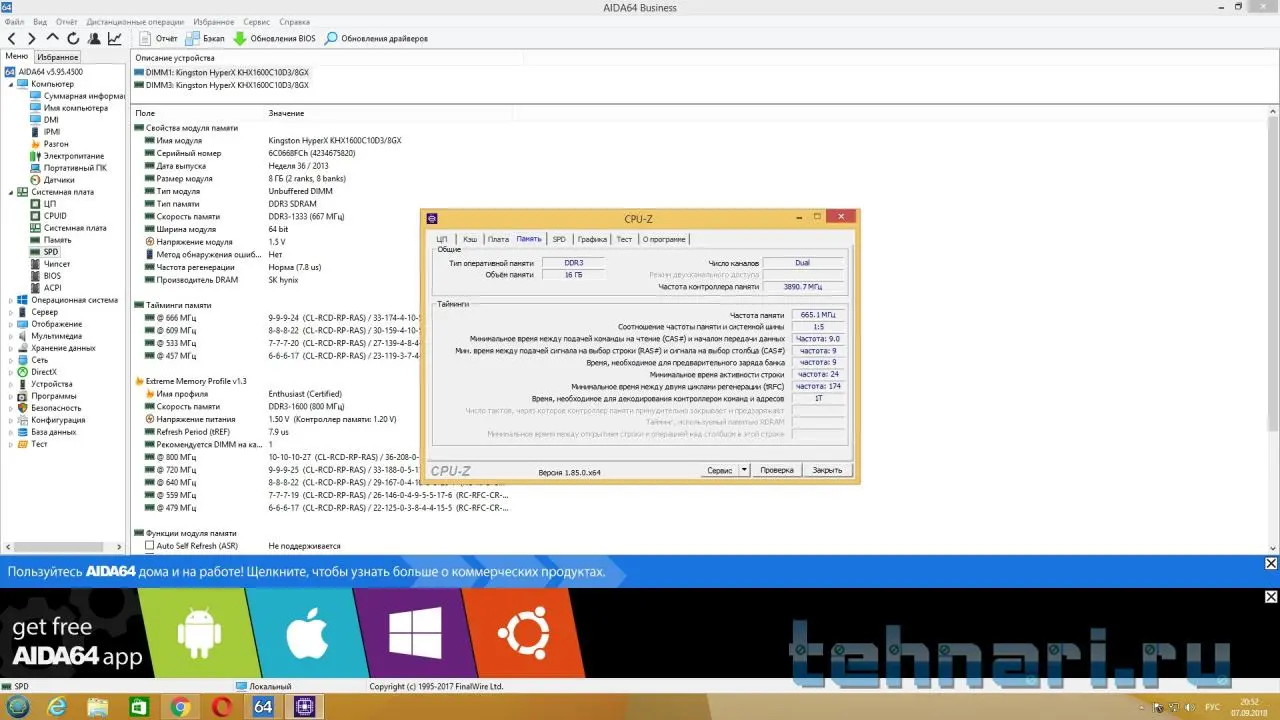
Task: Select DIMM3 Kingston HyperX device row
Action: click(227, 85)
